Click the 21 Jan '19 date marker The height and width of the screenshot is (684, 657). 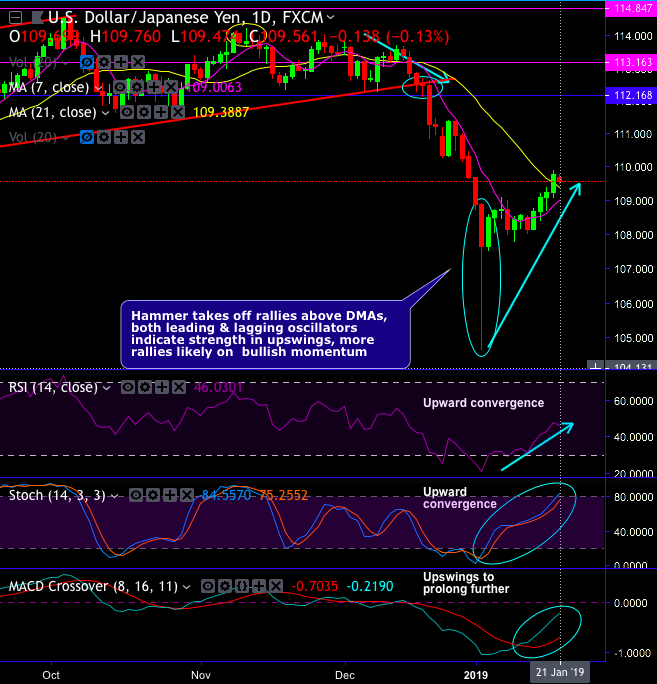[x=560, y=672]
